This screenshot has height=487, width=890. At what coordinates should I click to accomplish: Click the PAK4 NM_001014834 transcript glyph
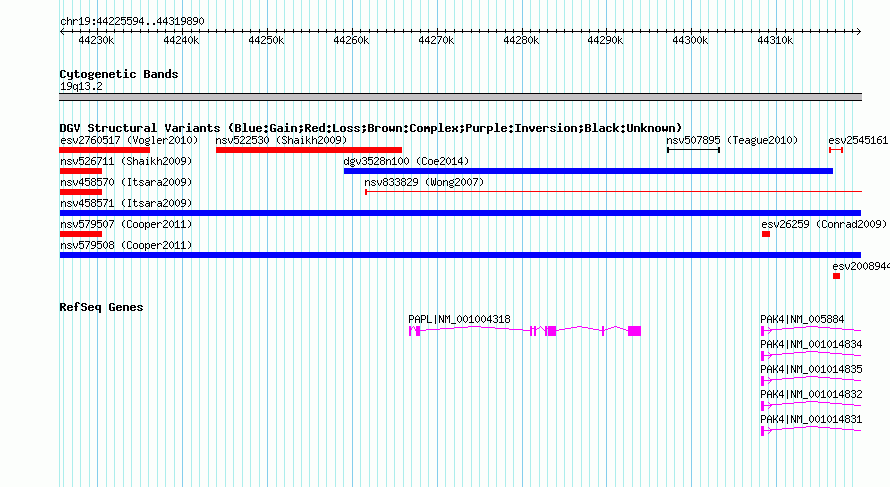[811, 356]
